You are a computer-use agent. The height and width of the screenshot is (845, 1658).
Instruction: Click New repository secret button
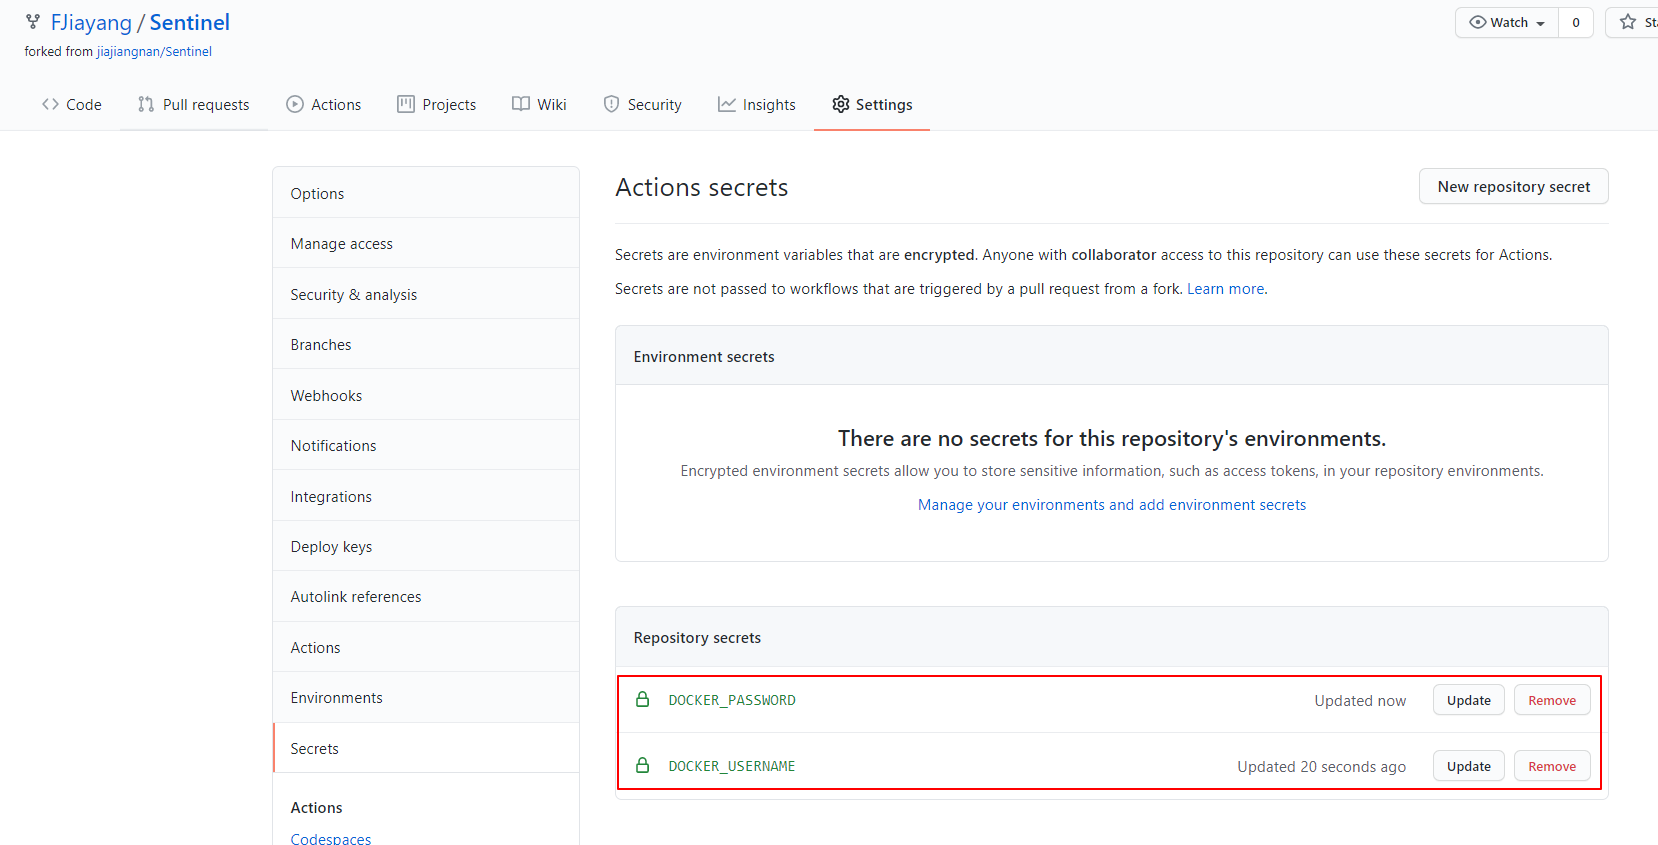click(1513, 187)
